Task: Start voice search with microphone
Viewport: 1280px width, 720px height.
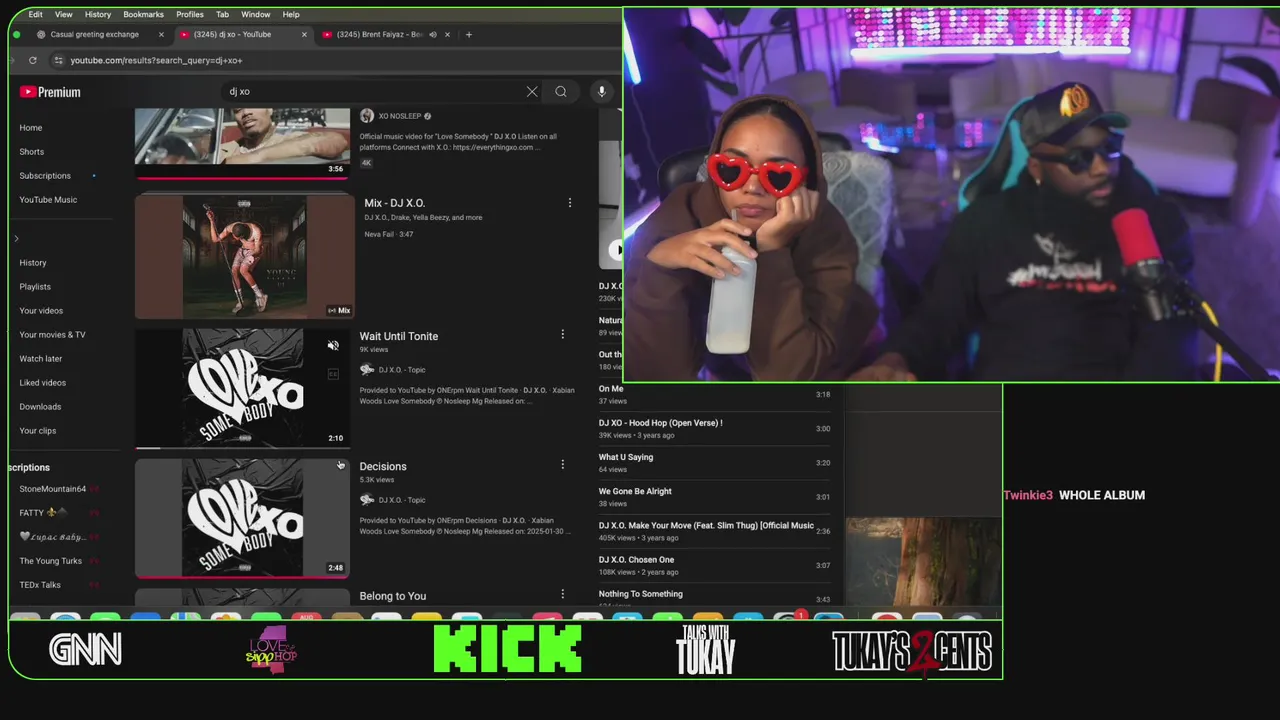Action: click(x=601, y=92)
